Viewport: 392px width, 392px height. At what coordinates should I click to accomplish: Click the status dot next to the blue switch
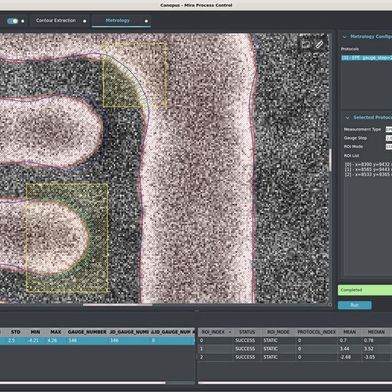(23, 21)
